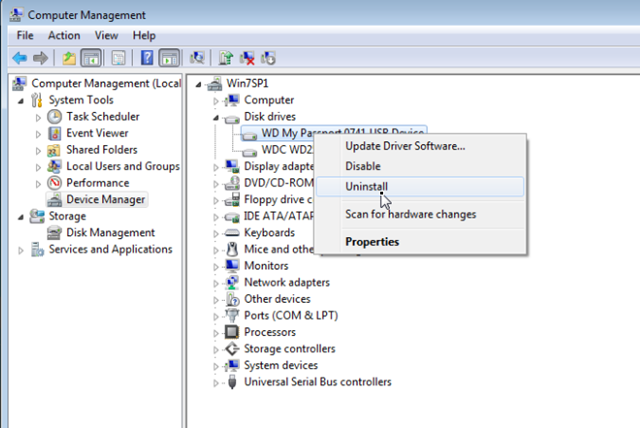Click the blue Help question mark icon

[x=147, y=58]
